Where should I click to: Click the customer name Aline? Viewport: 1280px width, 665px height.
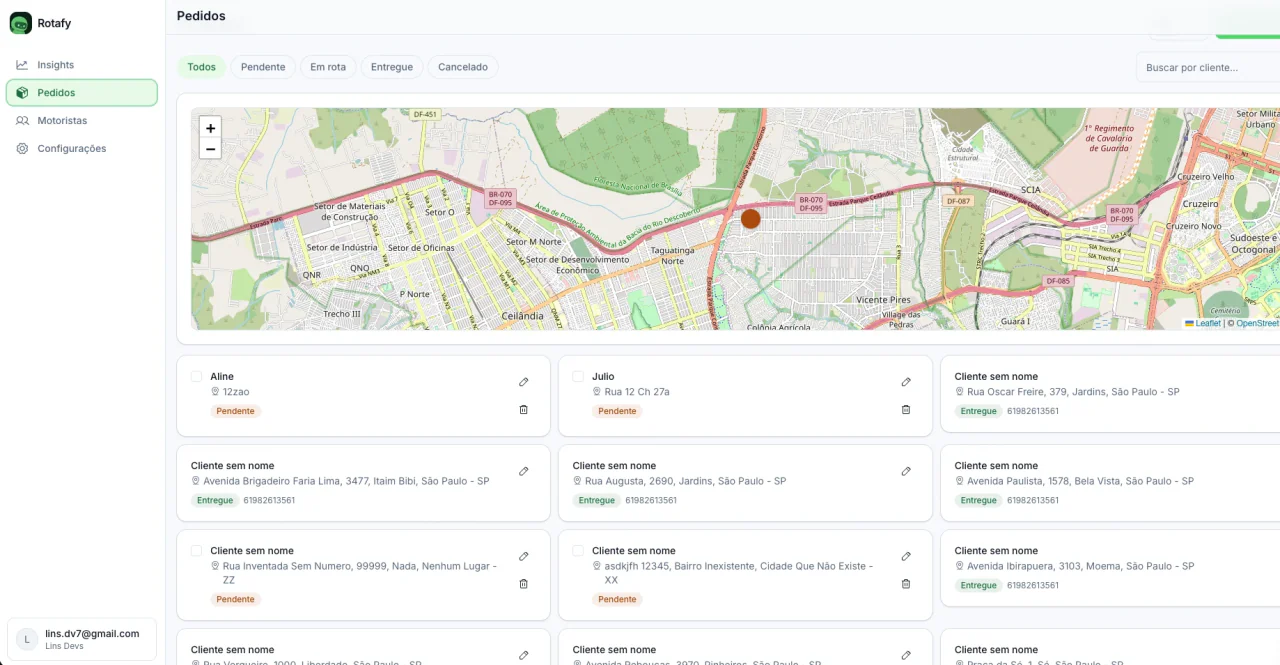pyautogui.click(x=222, y=377)
